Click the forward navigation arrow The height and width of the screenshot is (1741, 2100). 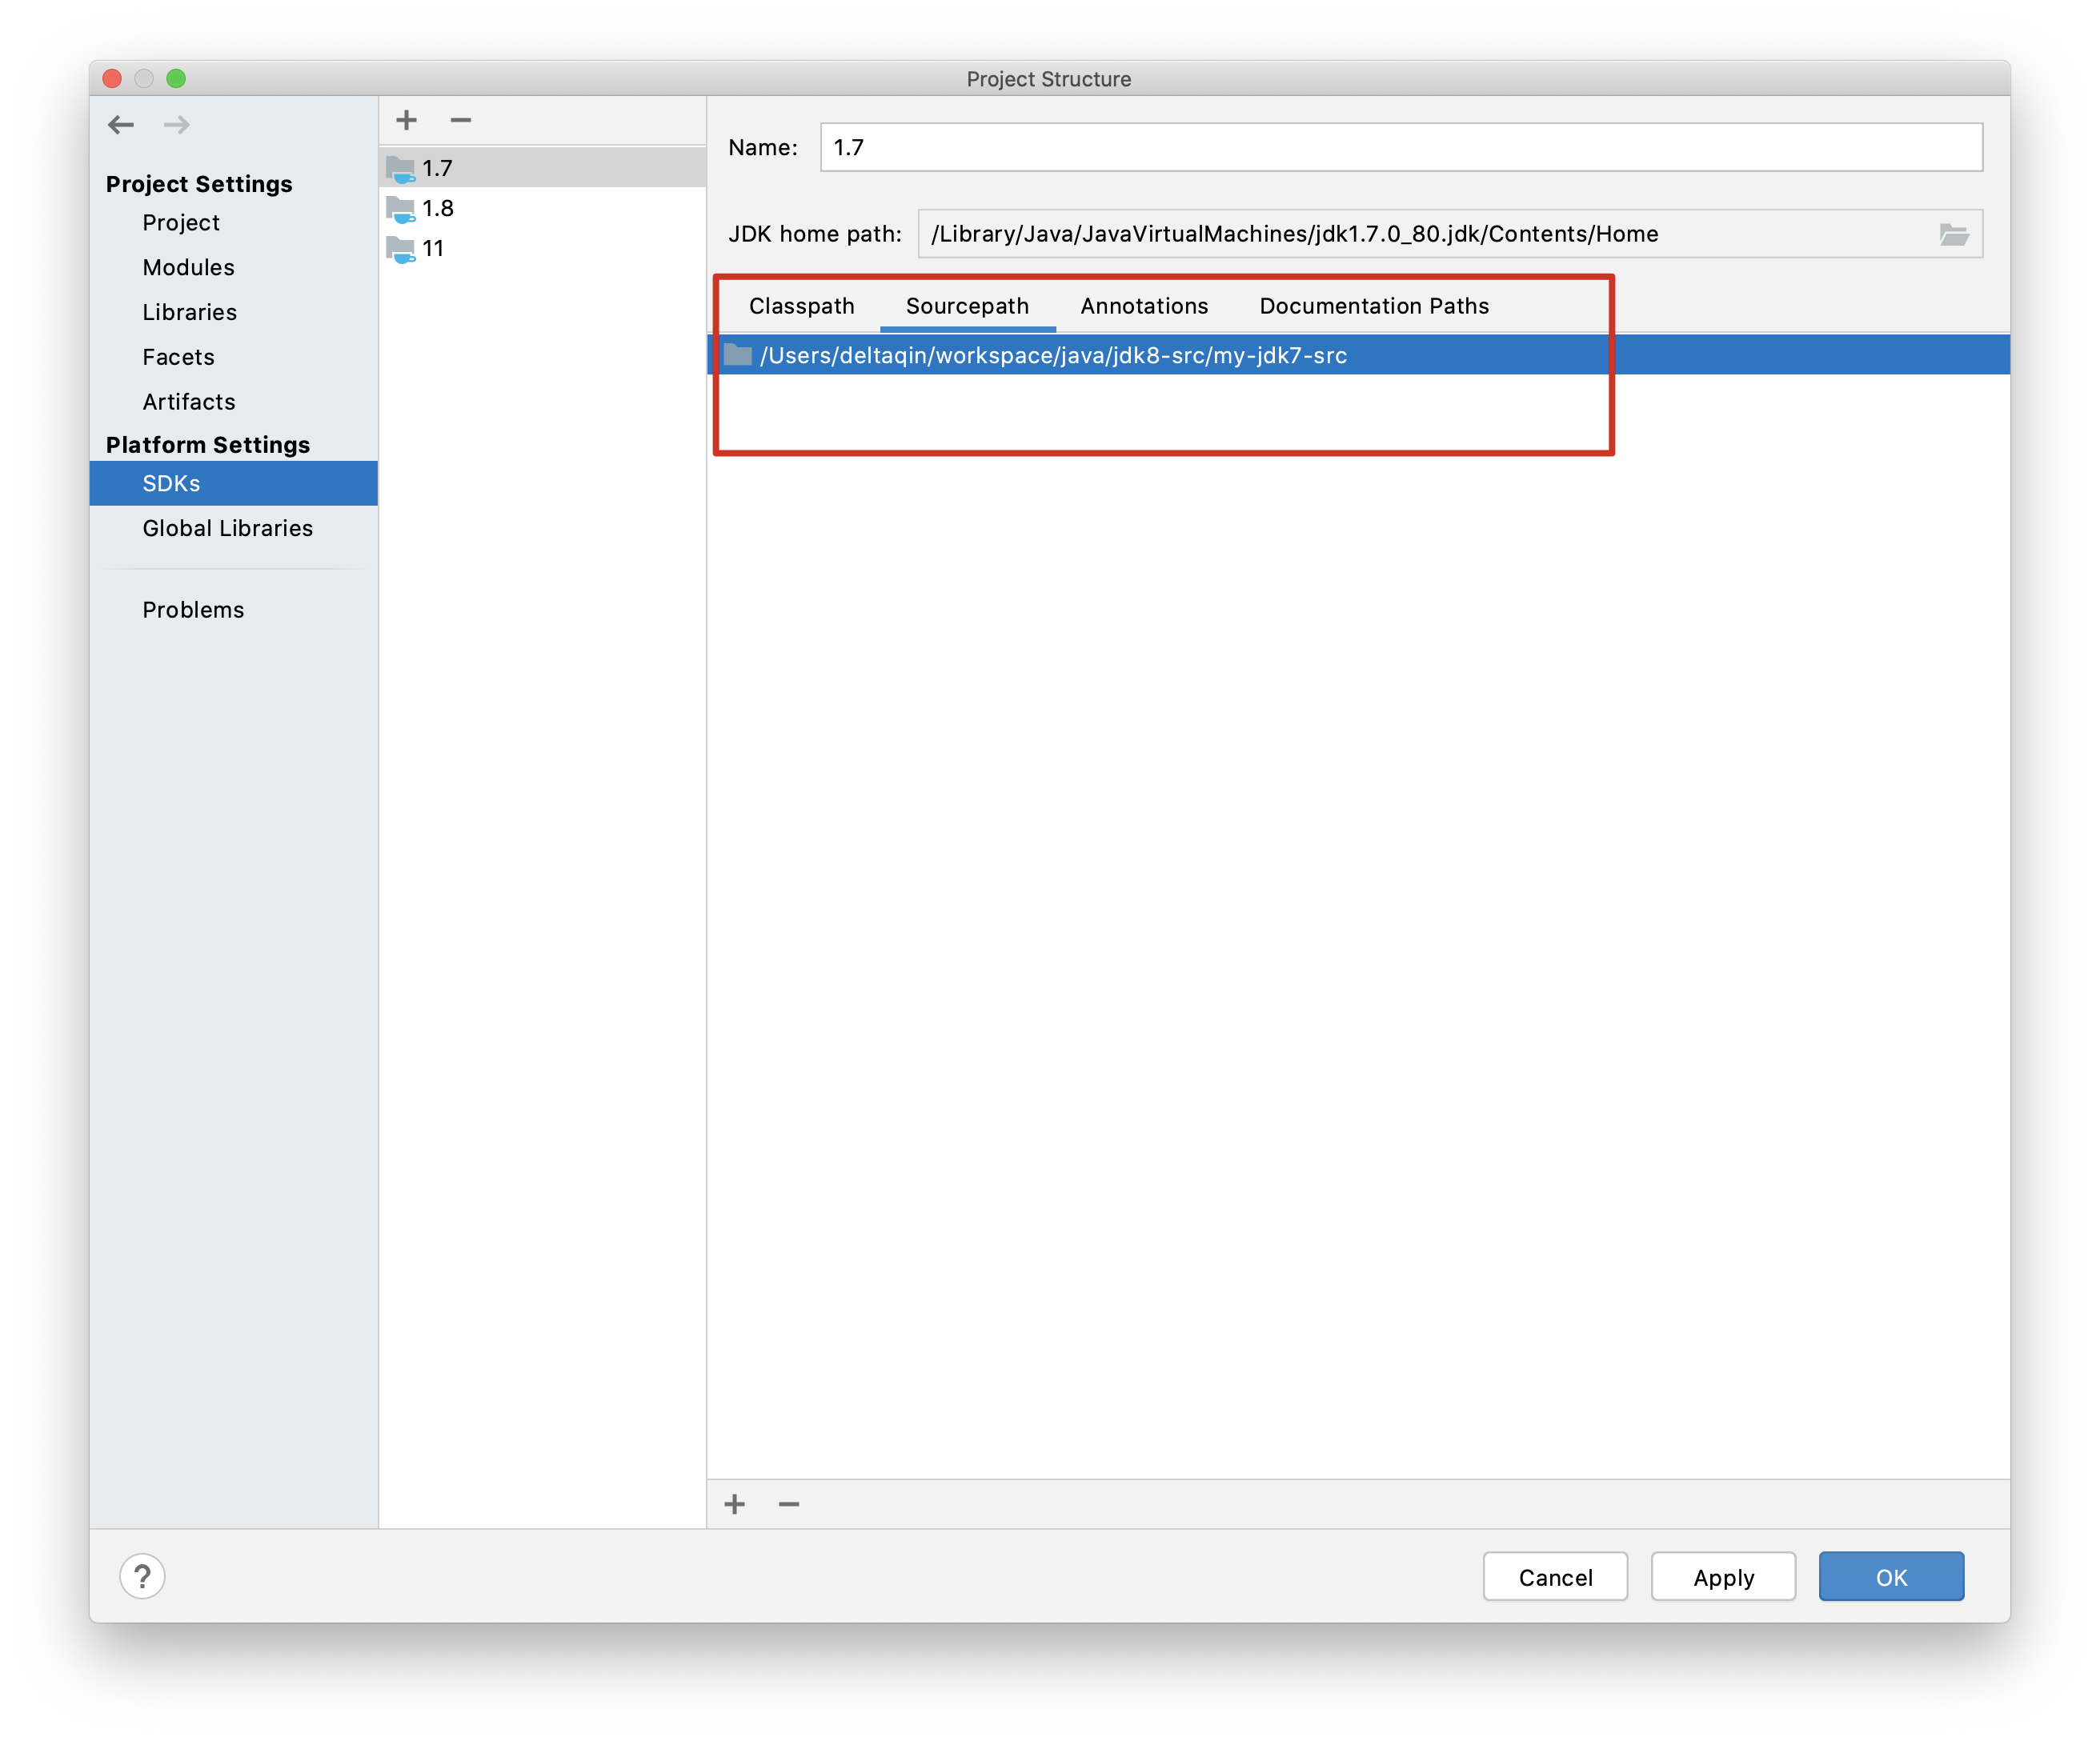(x=177, y=125)
